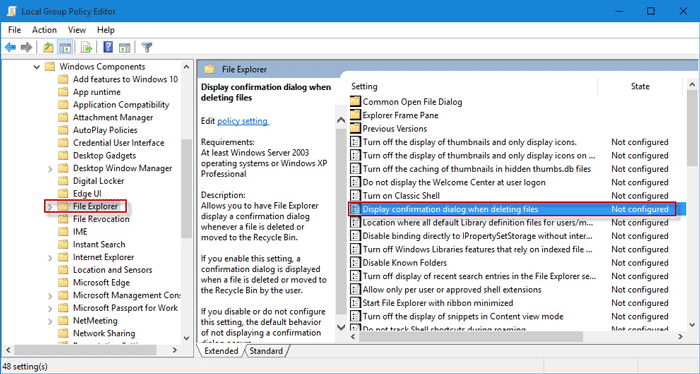Viewport: 700px width, 374px height.
Task: Click the Local Group Policy Editor title icon
Action: (12, 11)
